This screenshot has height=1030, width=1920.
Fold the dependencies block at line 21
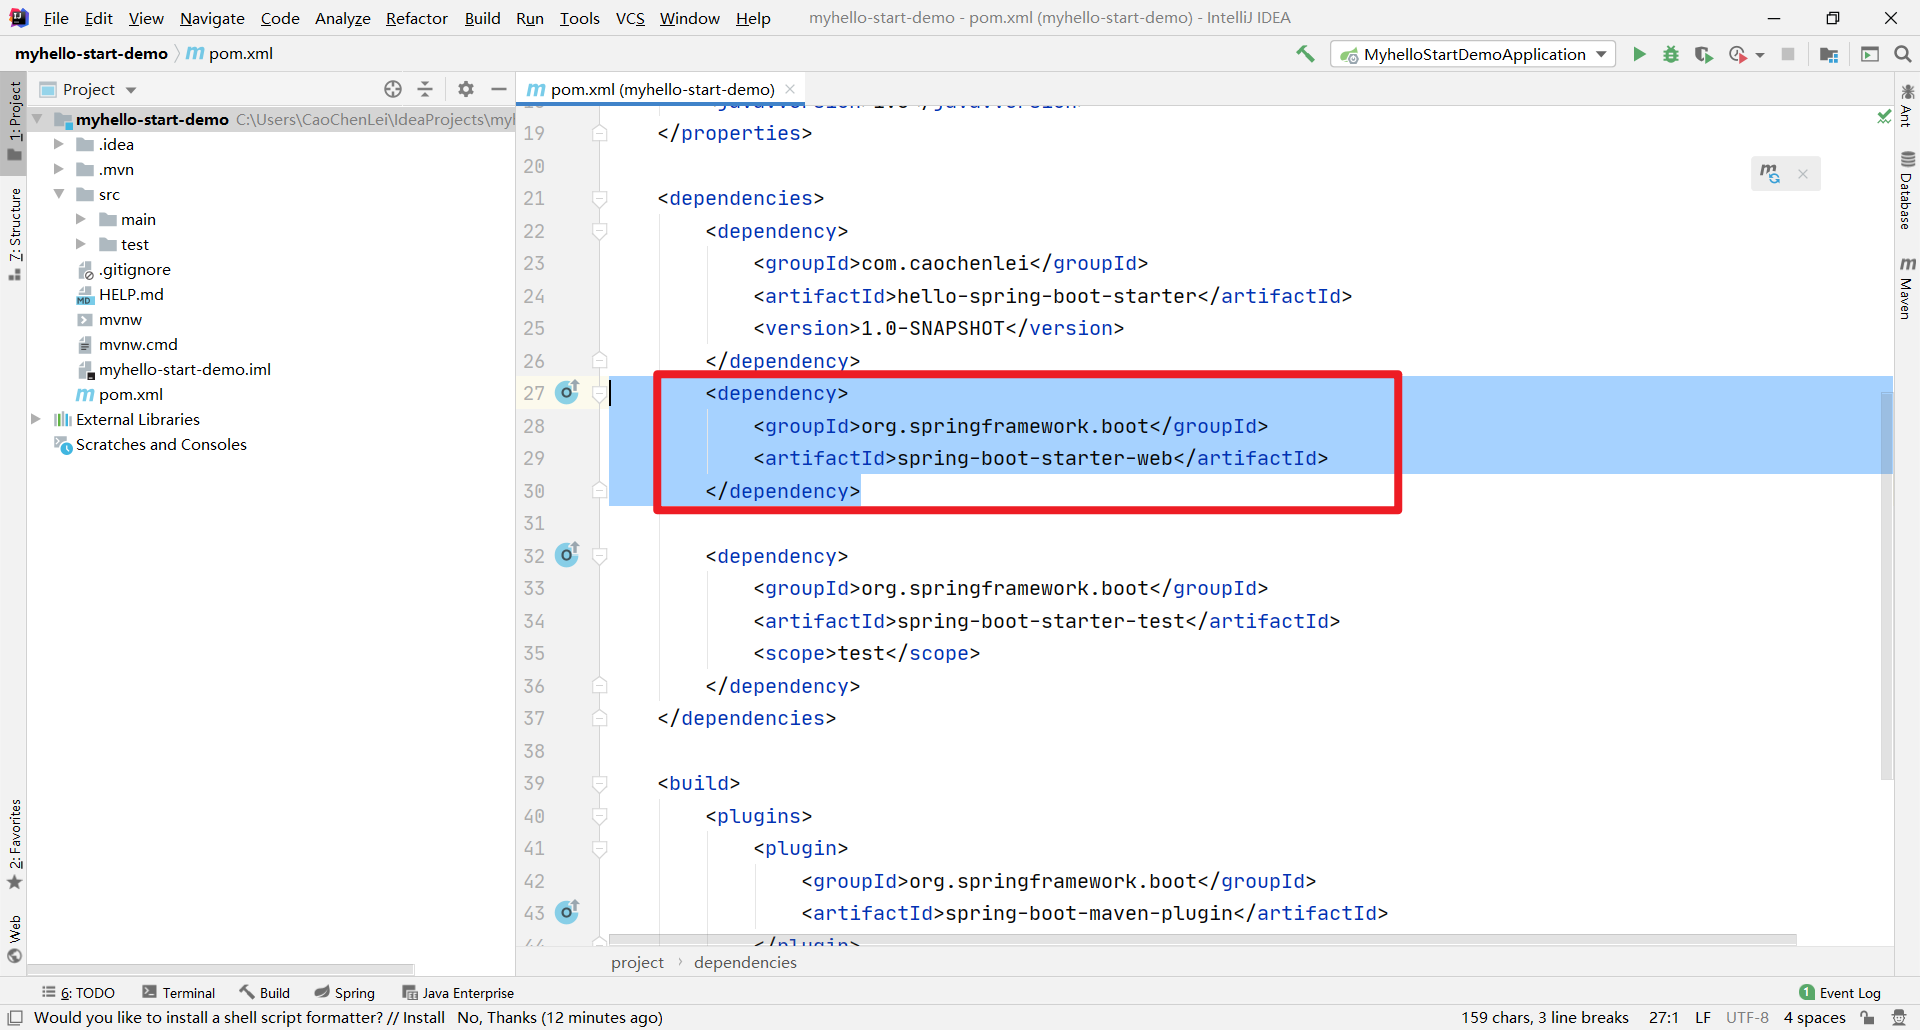pyautogui.click(x=600, y=198)
